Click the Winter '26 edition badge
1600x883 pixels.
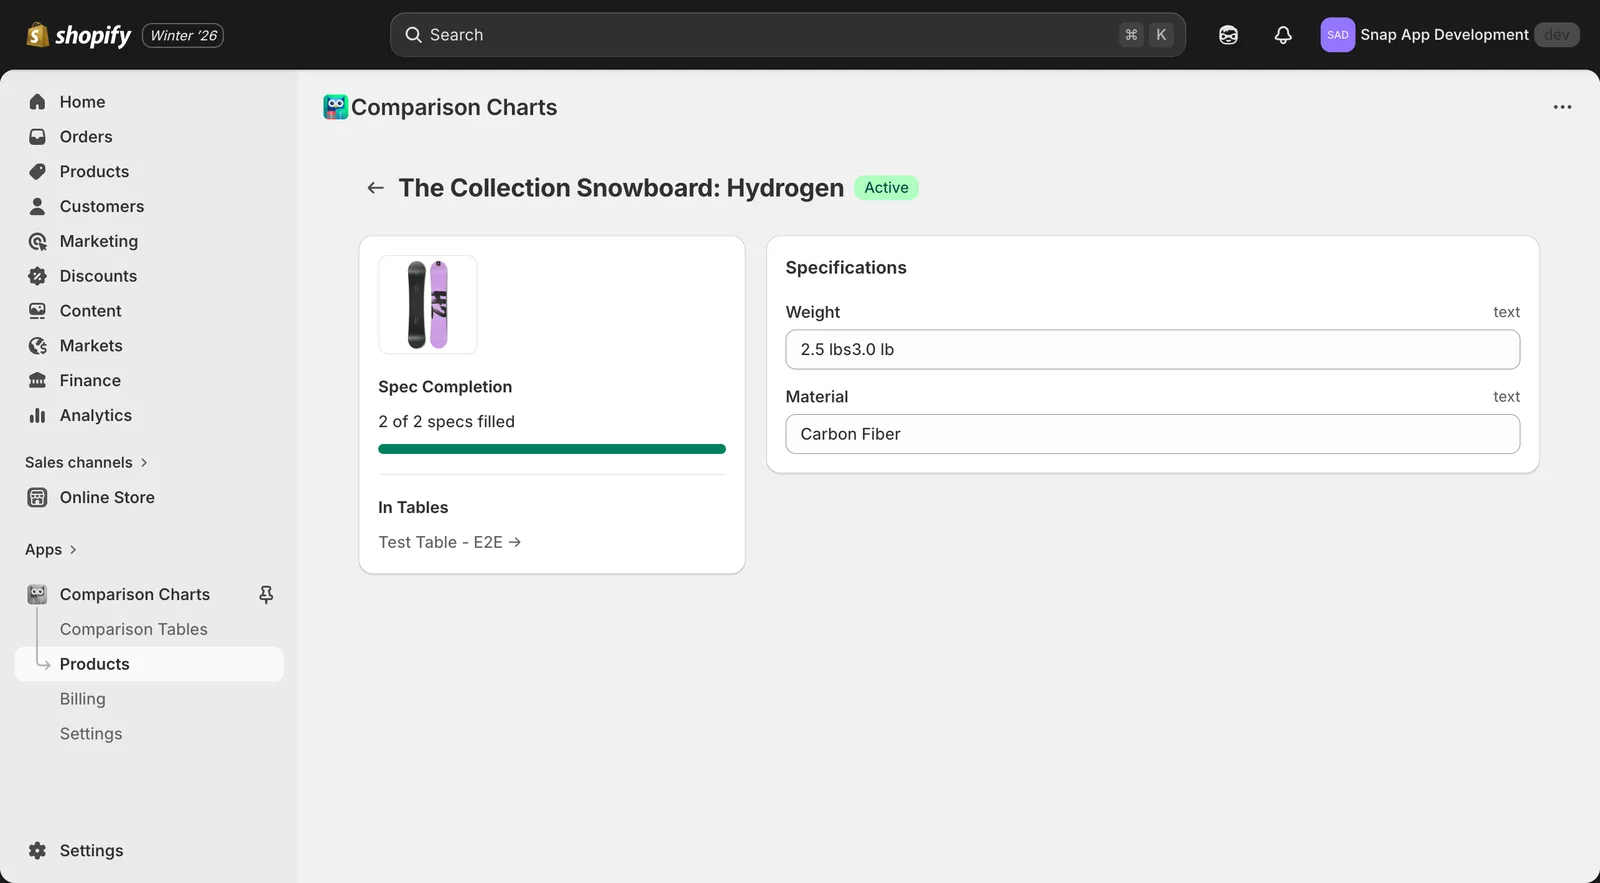pos(183,35)
